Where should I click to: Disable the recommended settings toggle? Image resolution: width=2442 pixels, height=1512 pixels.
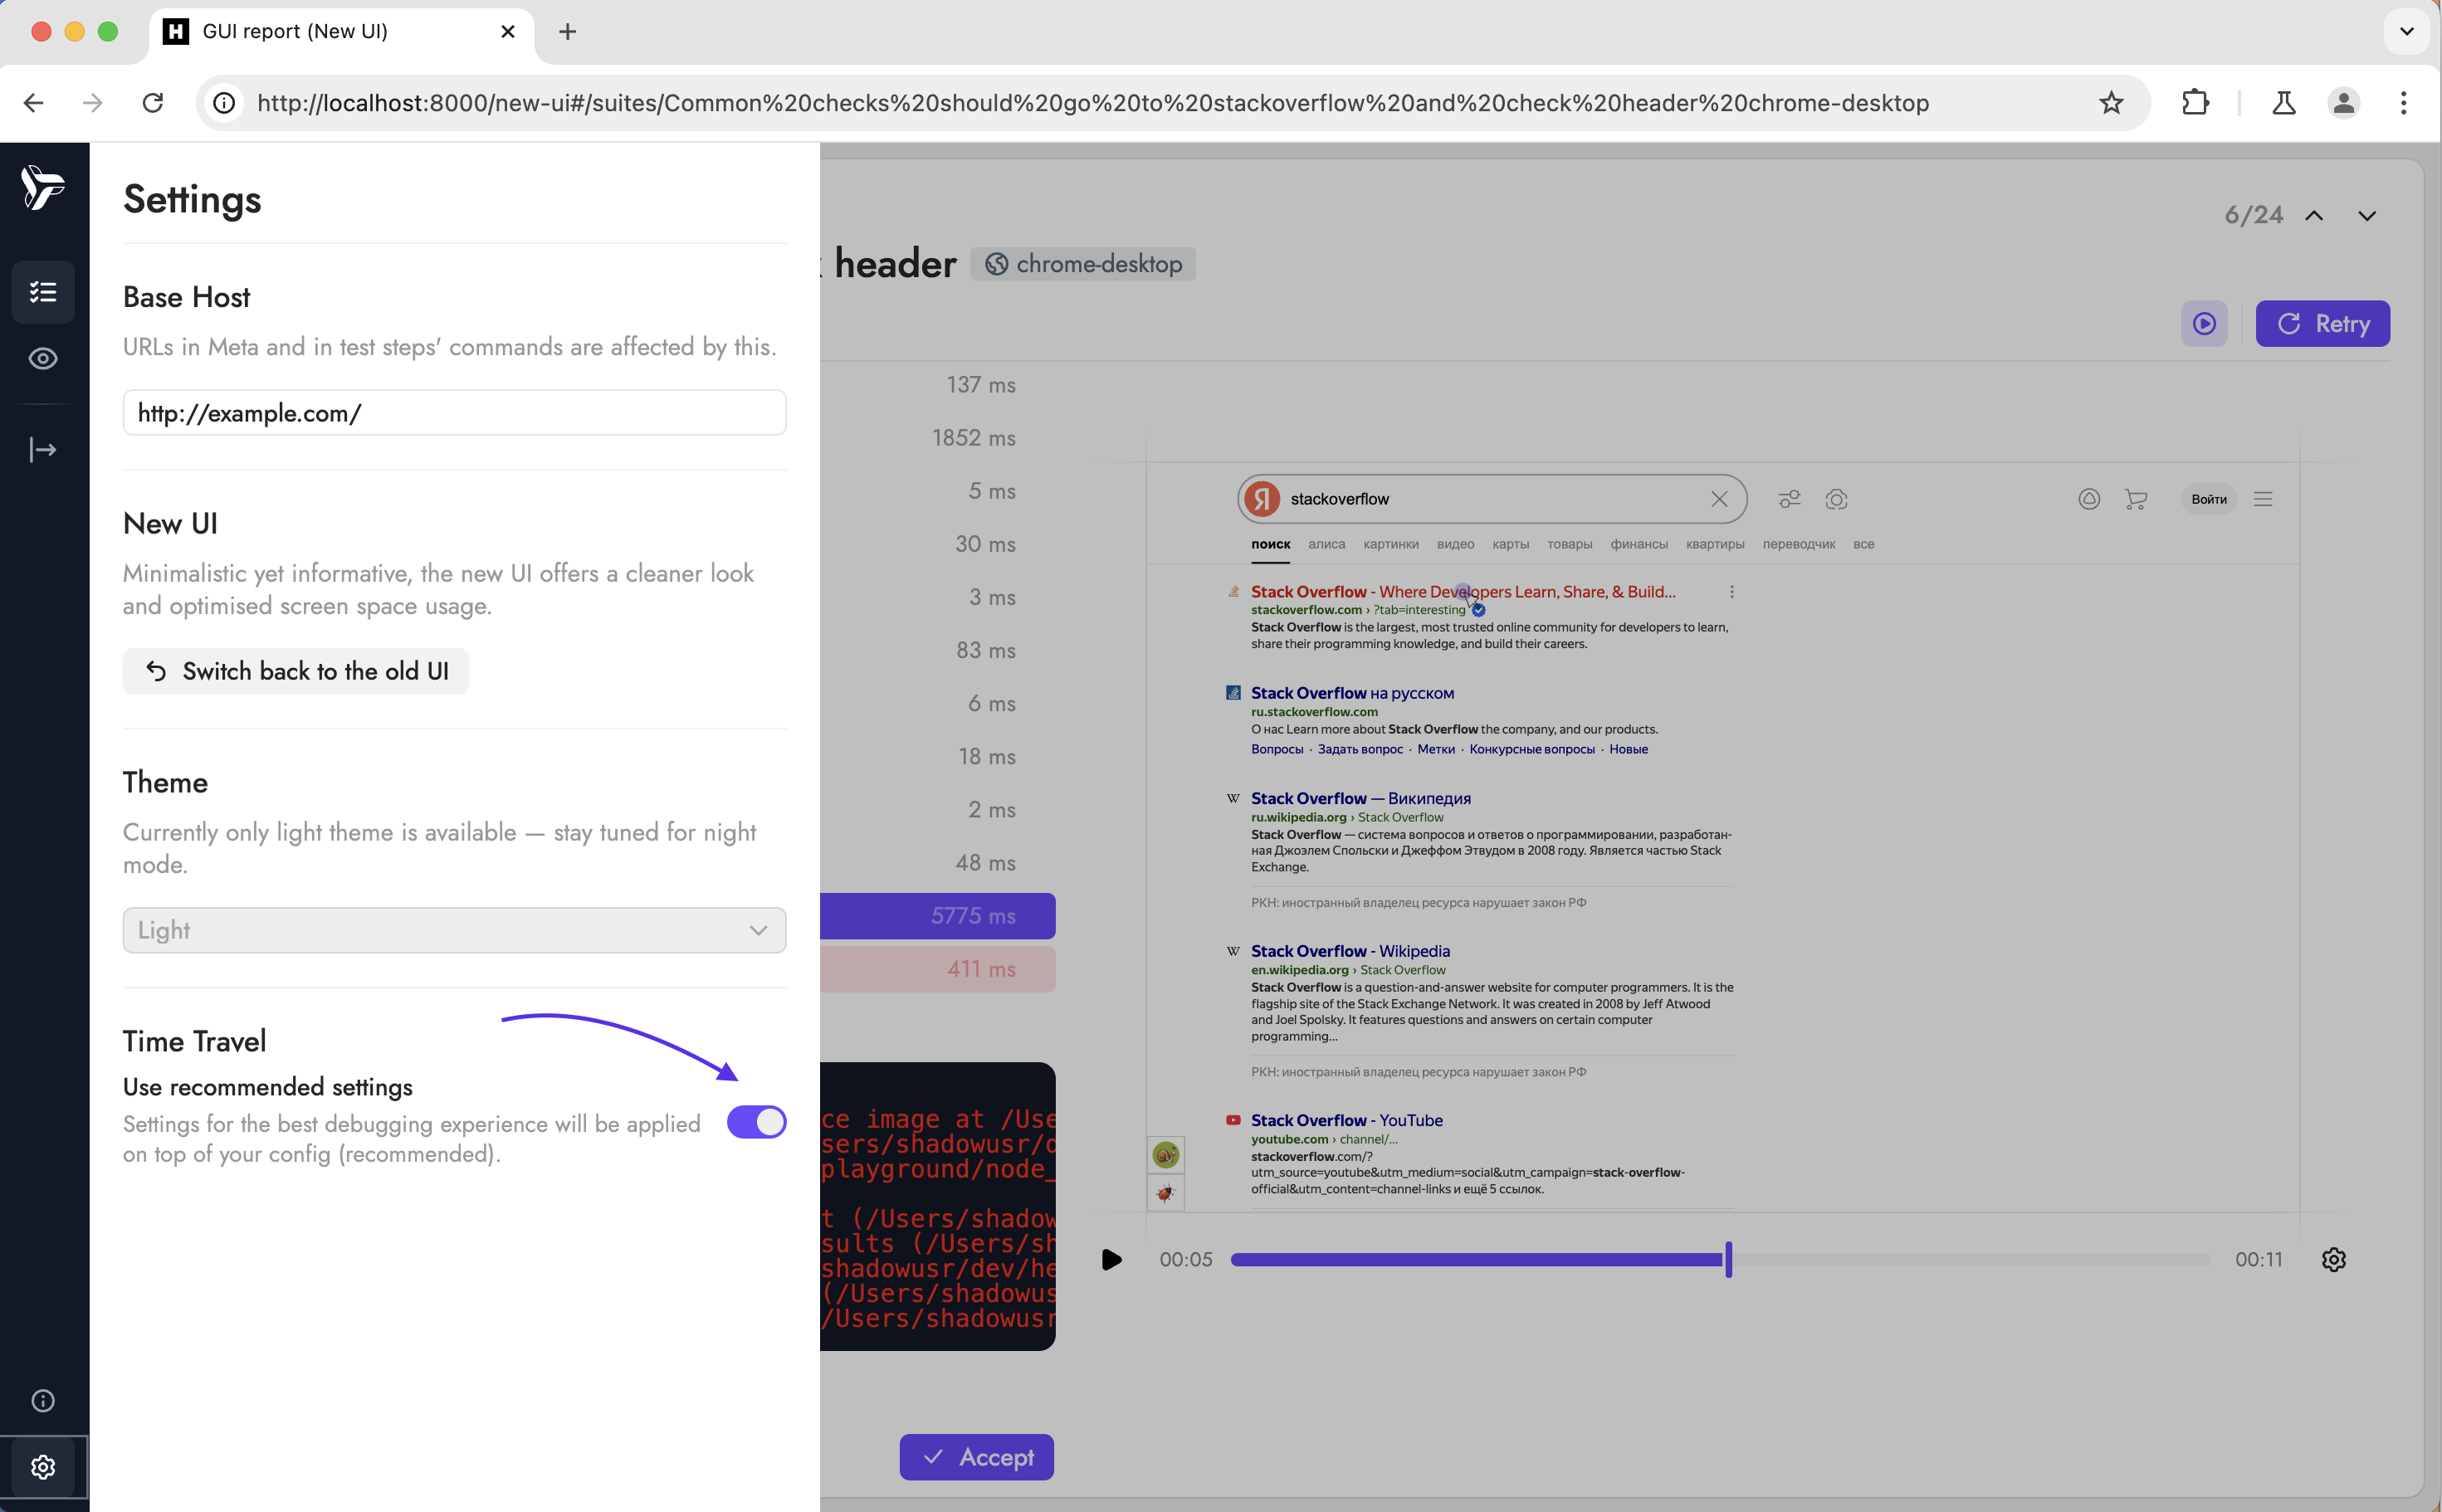[756, 1122]
